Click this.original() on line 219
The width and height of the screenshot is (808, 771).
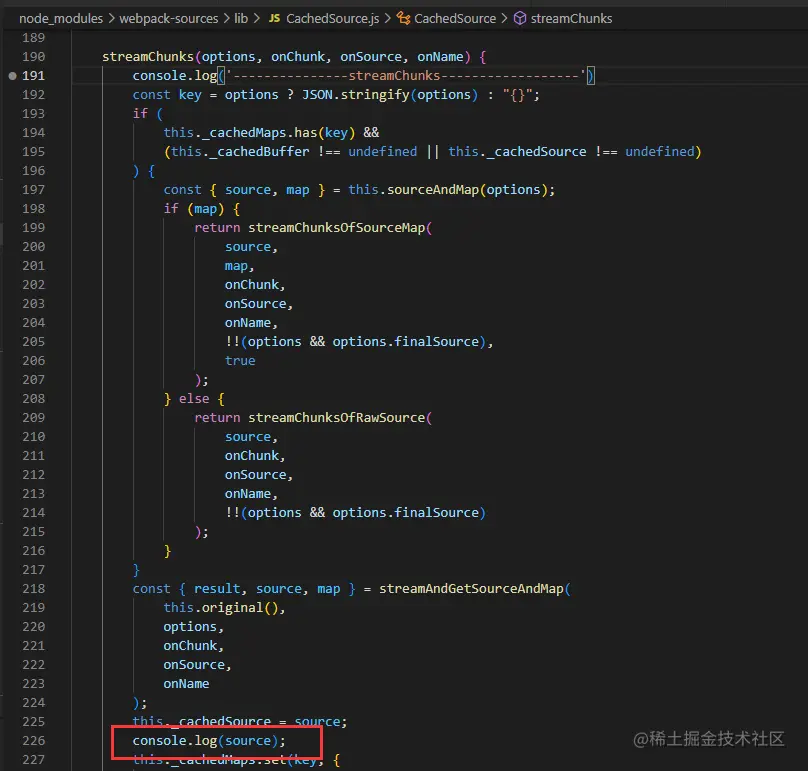click(221, 608)
